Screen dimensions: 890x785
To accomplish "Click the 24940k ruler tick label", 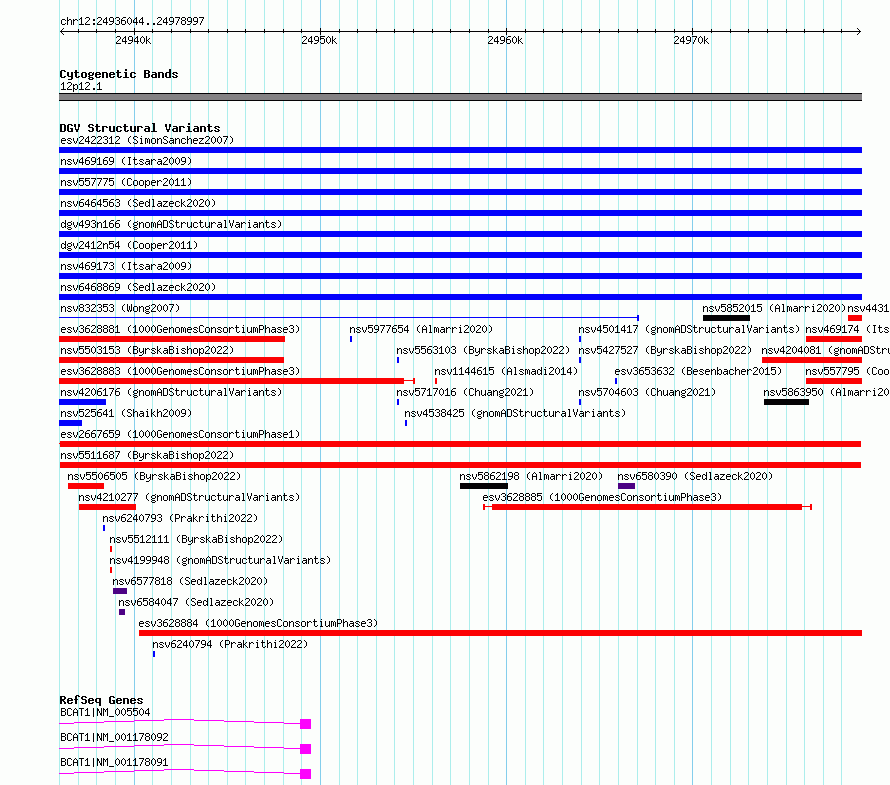I will pos(133,40).
